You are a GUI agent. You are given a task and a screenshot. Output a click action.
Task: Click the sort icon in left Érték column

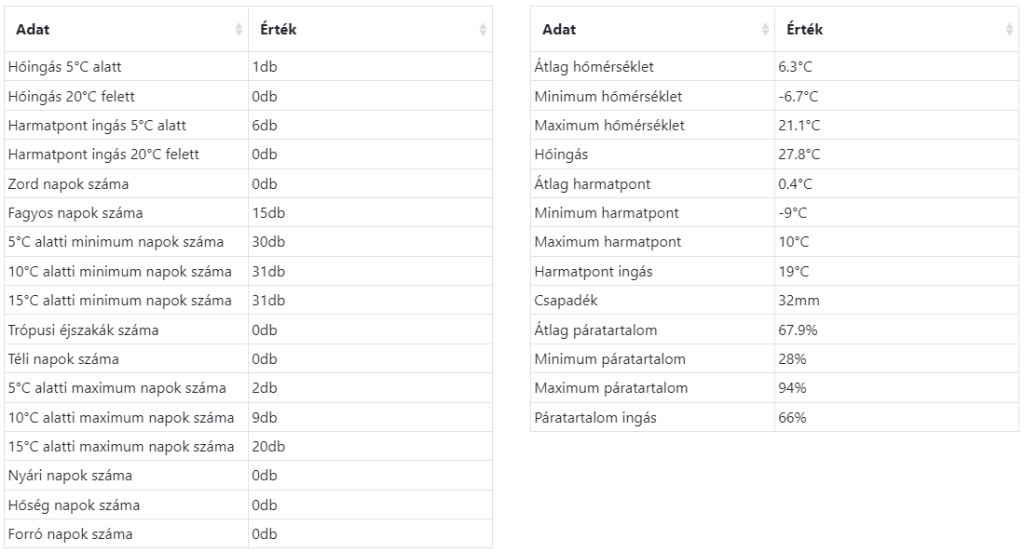(x=483, y=30)
